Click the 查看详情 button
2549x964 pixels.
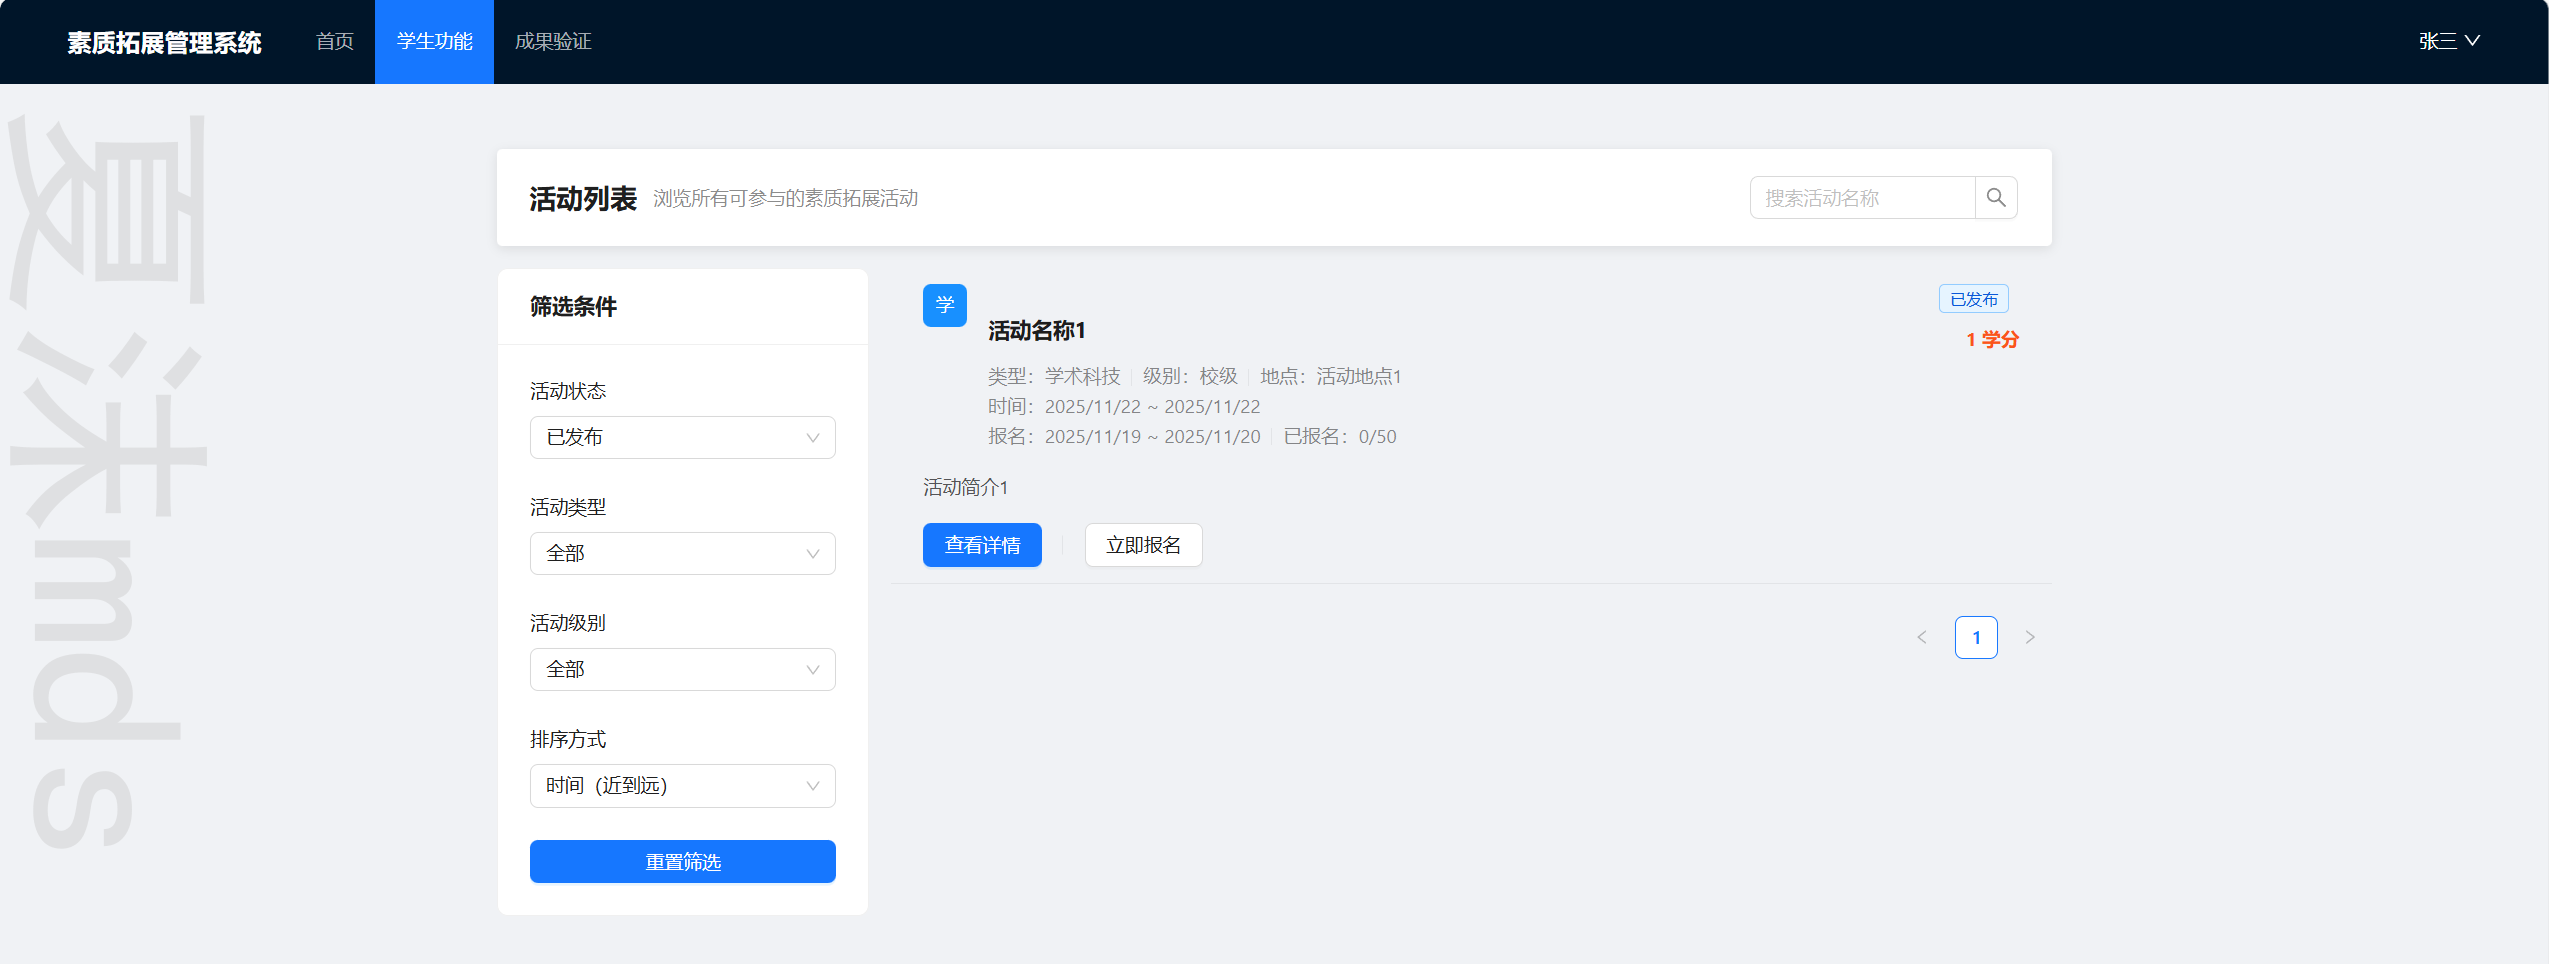[982, 545]
